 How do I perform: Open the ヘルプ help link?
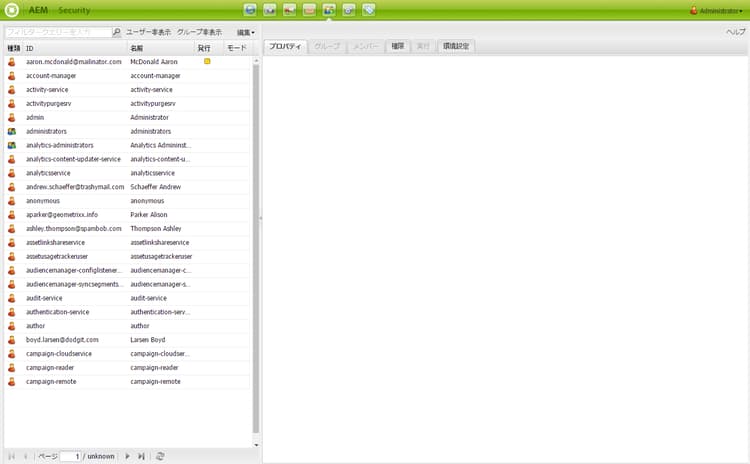pos(735,32)
